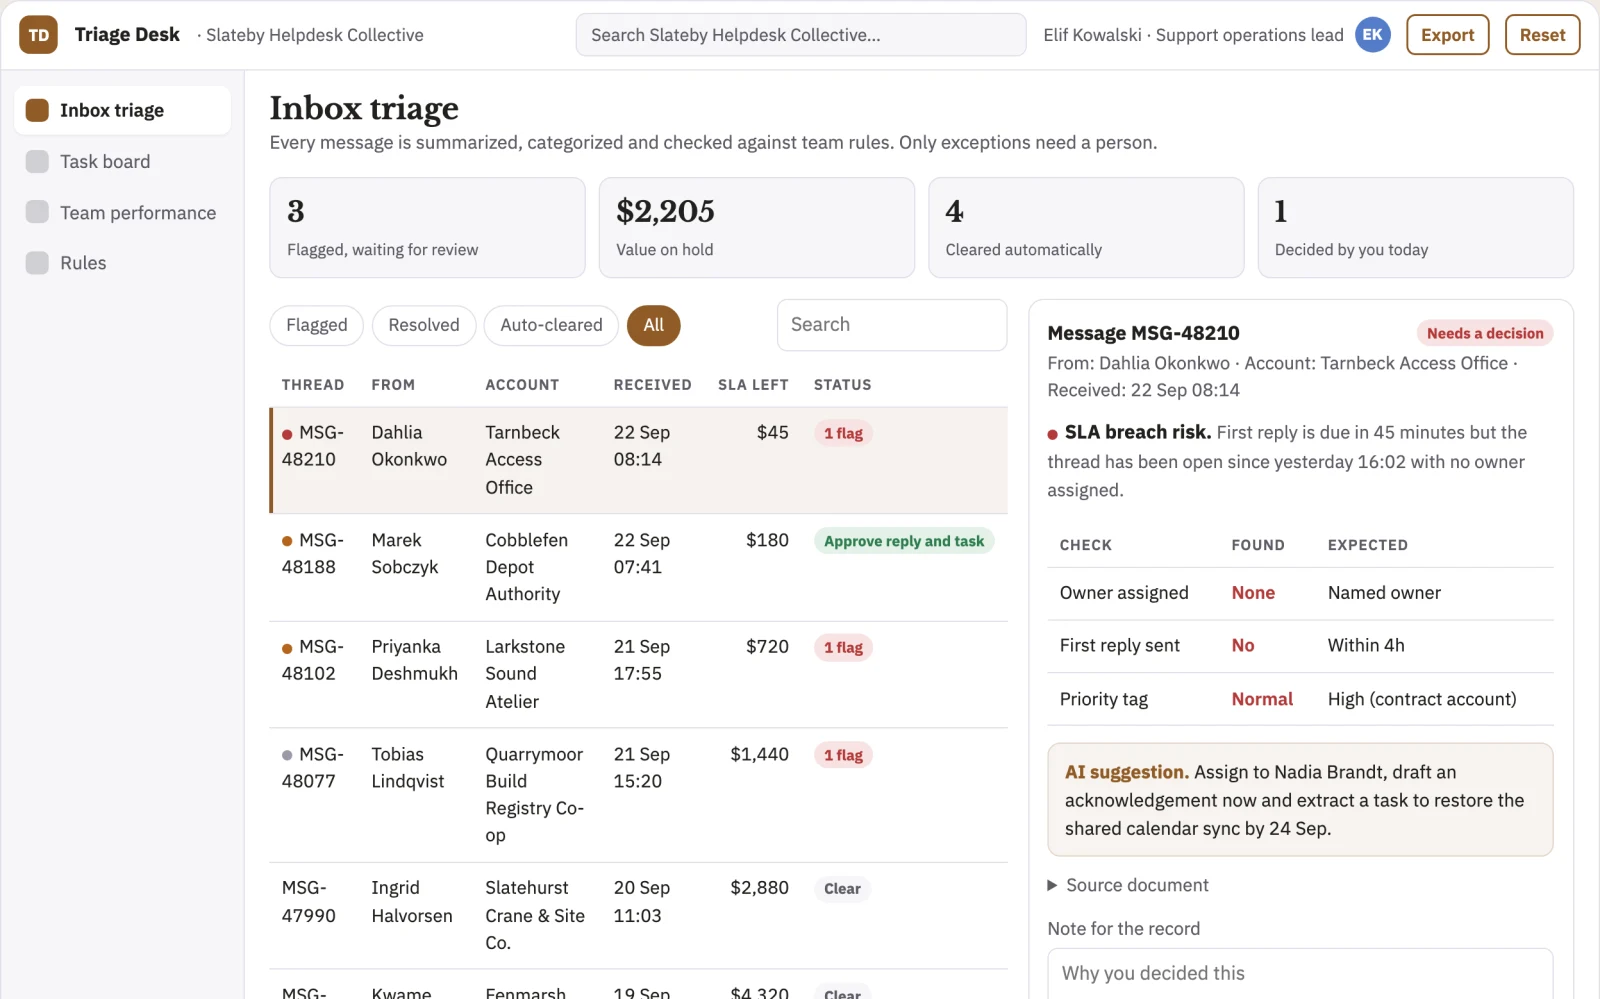Click the Clear badge for Slatehurst Crane

[x=842, y=889]
